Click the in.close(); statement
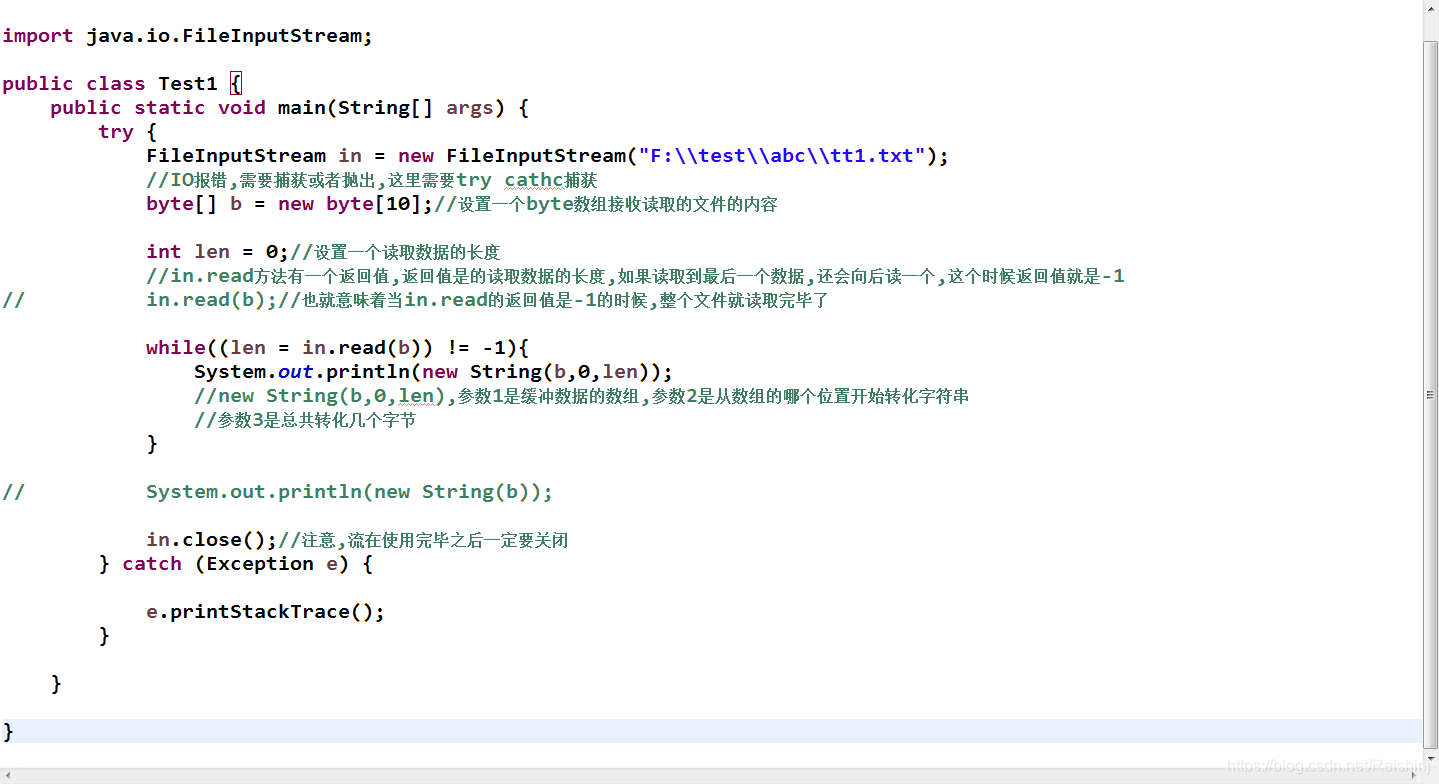 click(212, 540)
